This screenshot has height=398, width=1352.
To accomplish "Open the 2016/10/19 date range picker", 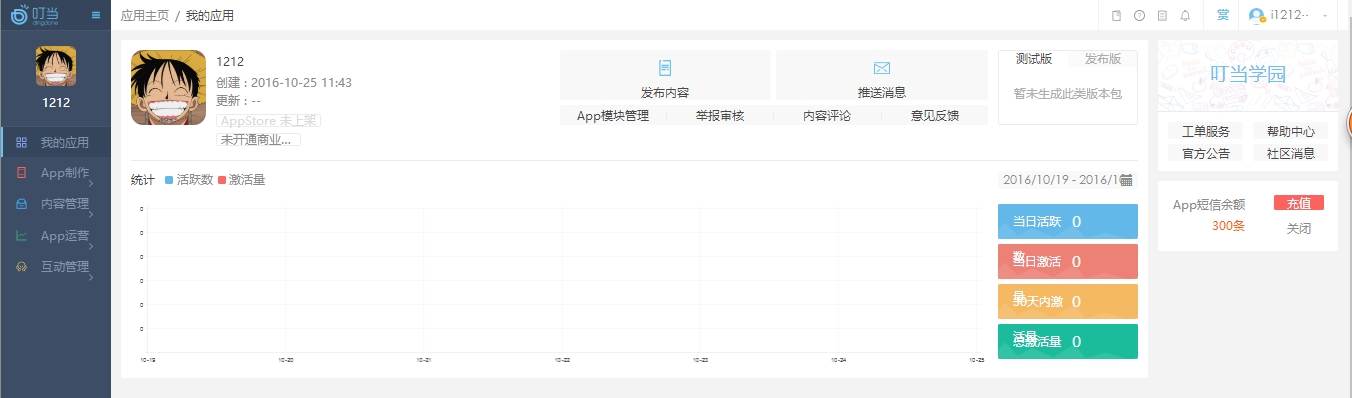I will click(1067, 180).
